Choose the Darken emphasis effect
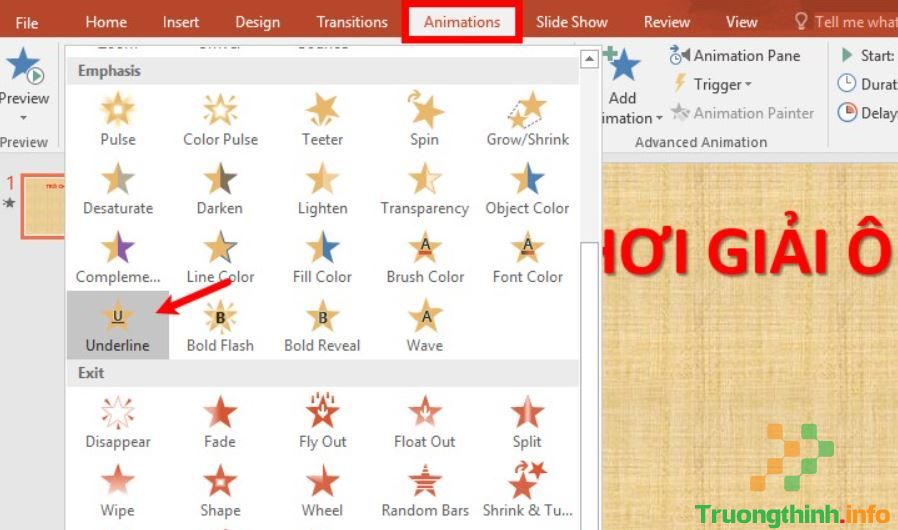 pyautogui.click(x=220, y=188)
